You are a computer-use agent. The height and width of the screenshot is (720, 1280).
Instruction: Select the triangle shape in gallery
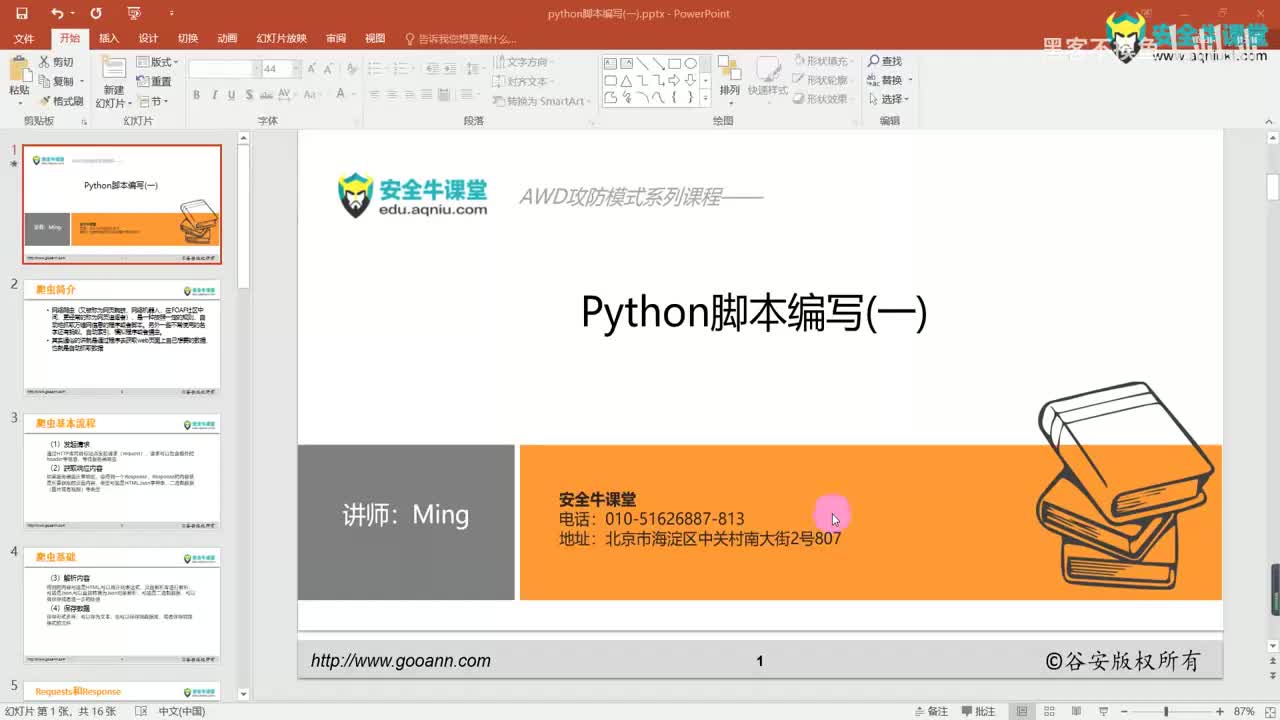[626, 80]
